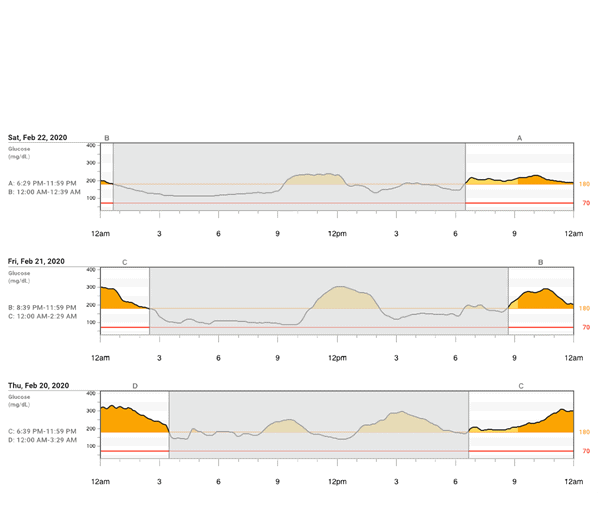Pick event marker B above the Sat chart

point(107,138)
